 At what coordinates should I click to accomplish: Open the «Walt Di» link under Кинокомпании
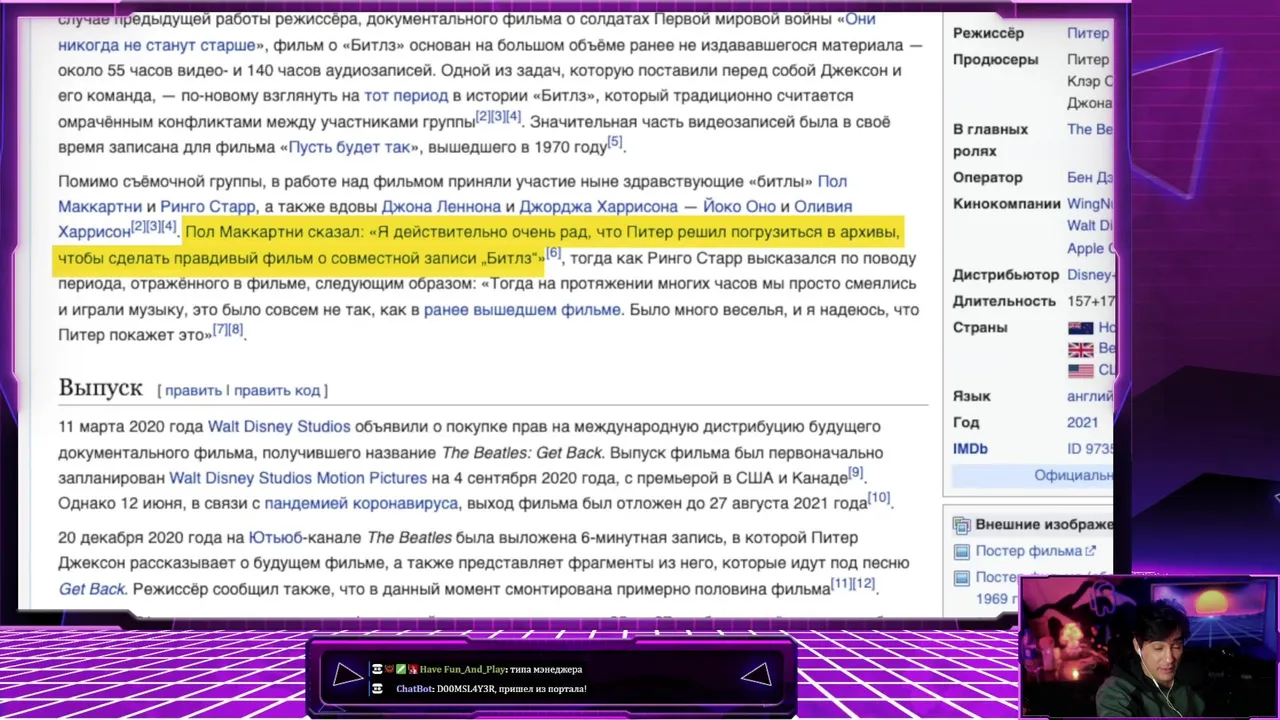tap(1090, 226)
